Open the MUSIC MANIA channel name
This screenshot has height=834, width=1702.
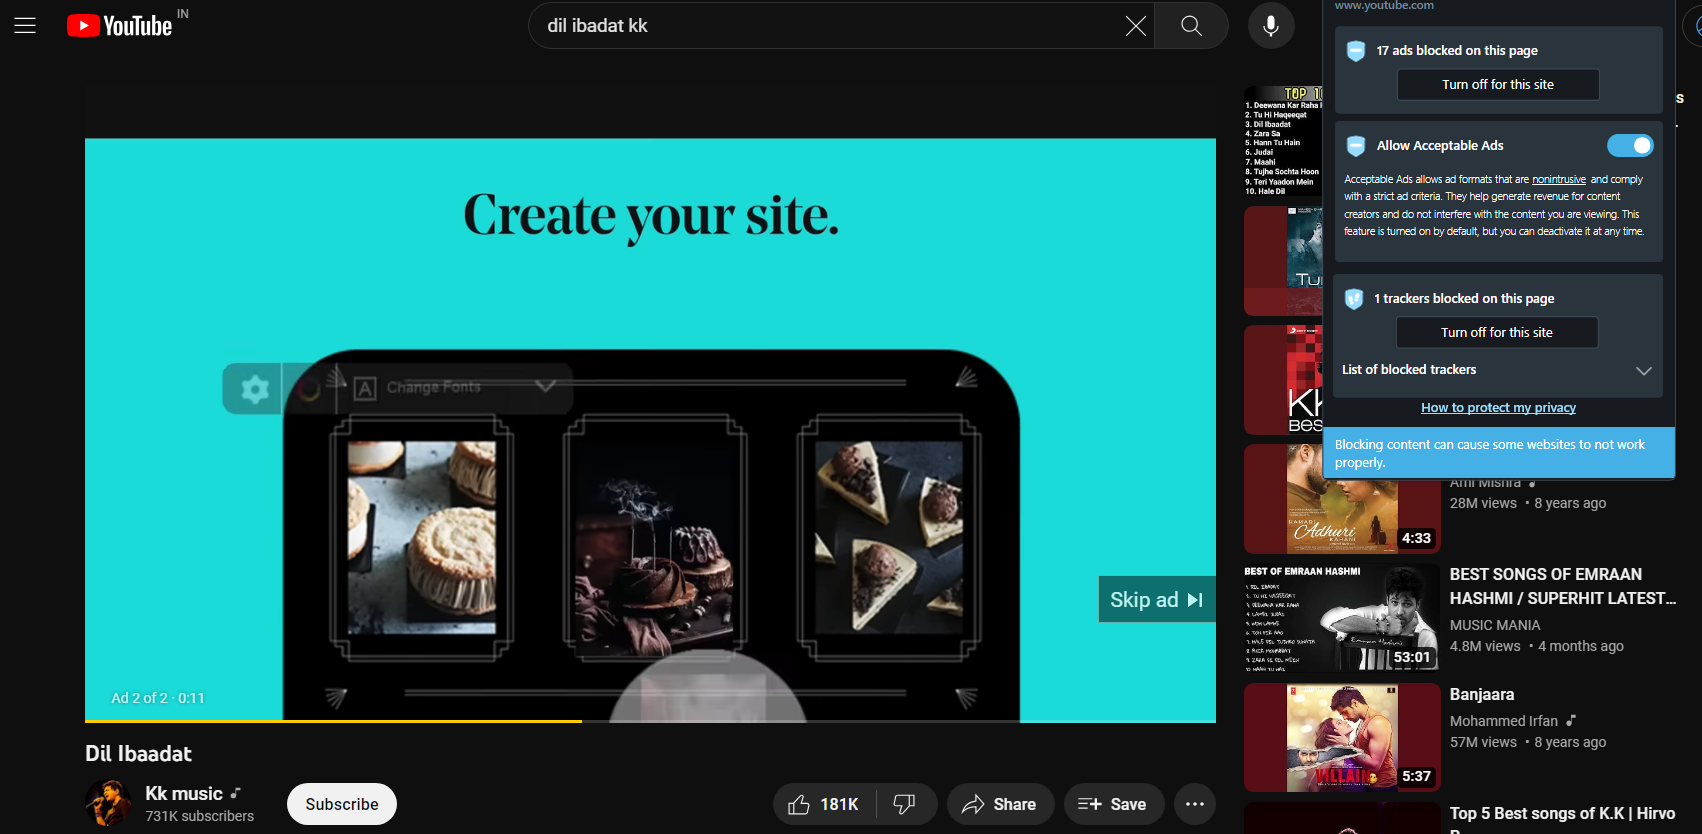pyautogui.click(x=1495, y=626)
